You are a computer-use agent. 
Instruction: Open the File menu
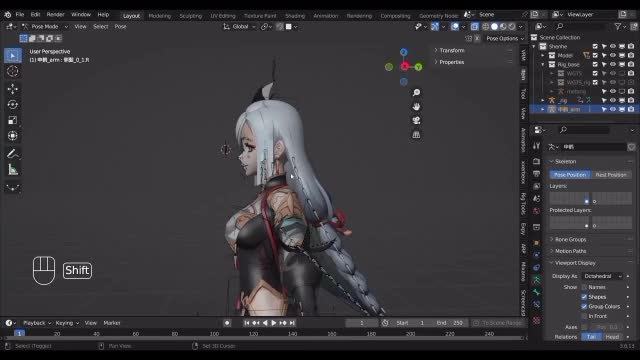coord(20,14)
